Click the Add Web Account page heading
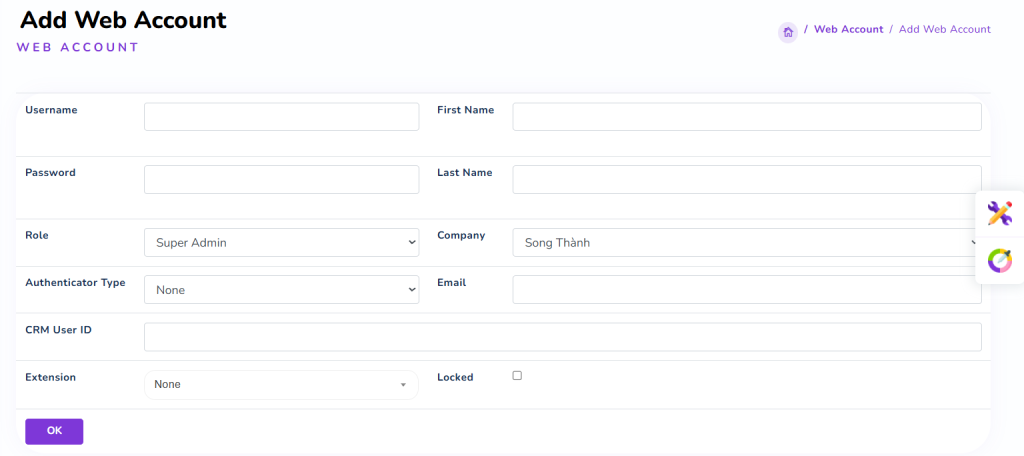 pos(123,20)
